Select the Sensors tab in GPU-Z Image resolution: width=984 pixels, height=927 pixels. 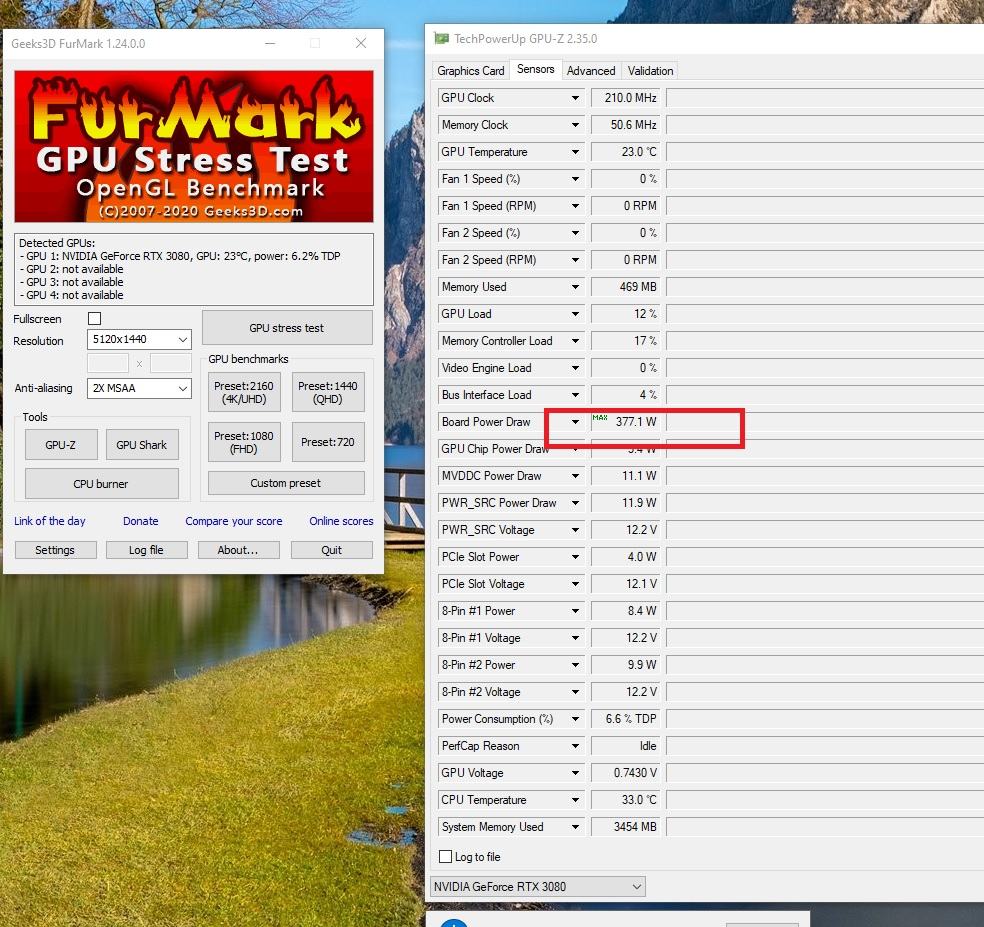point(535,69)
